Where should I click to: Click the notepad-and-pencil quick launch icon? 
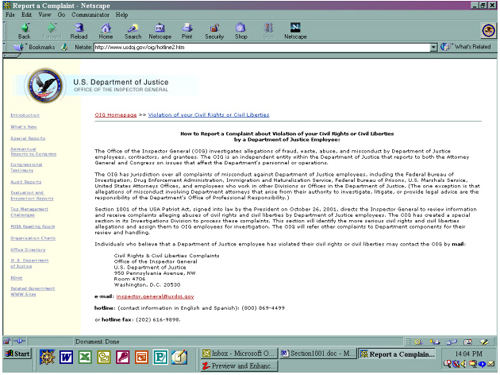click(179, 358)
